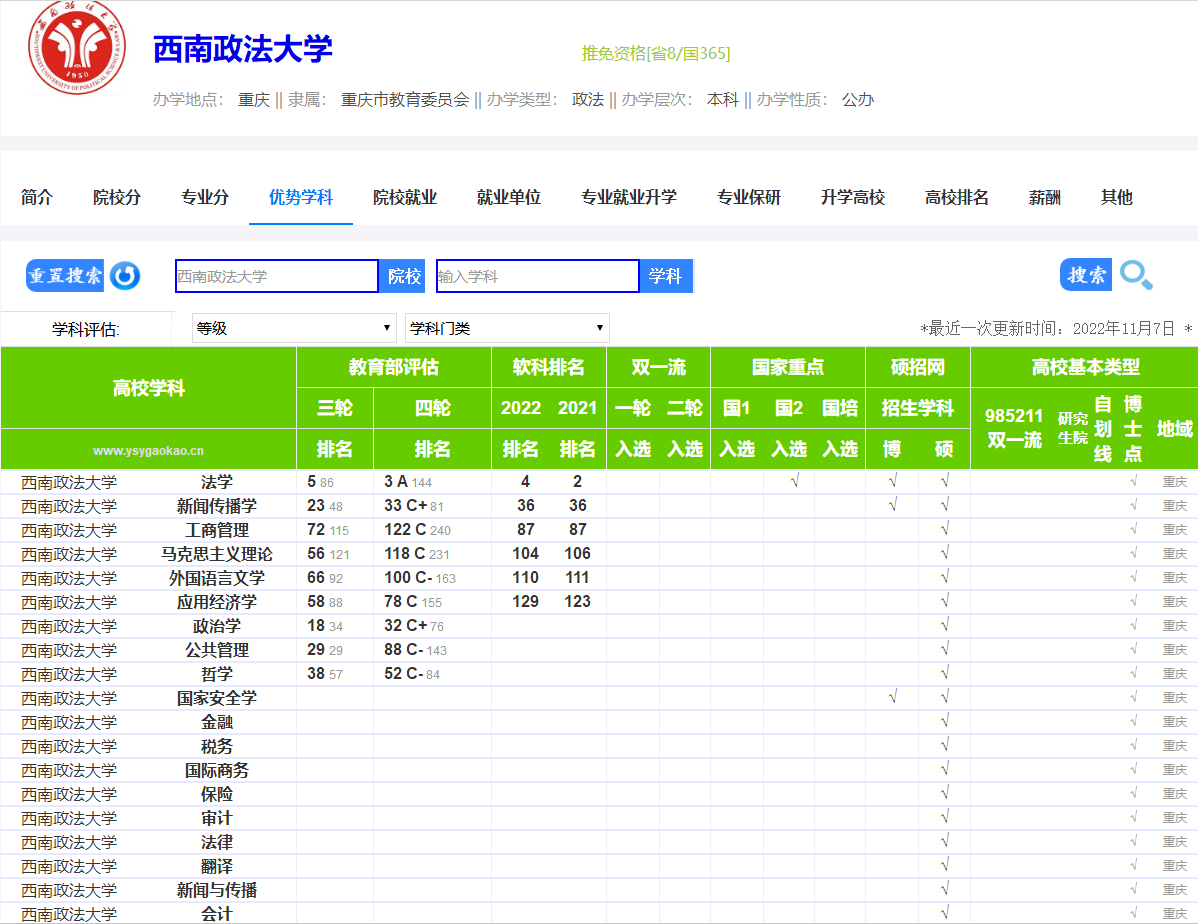Click the 国家安全学 subject row
Screen dimensions: 1198x924
(x=598, y=698)
